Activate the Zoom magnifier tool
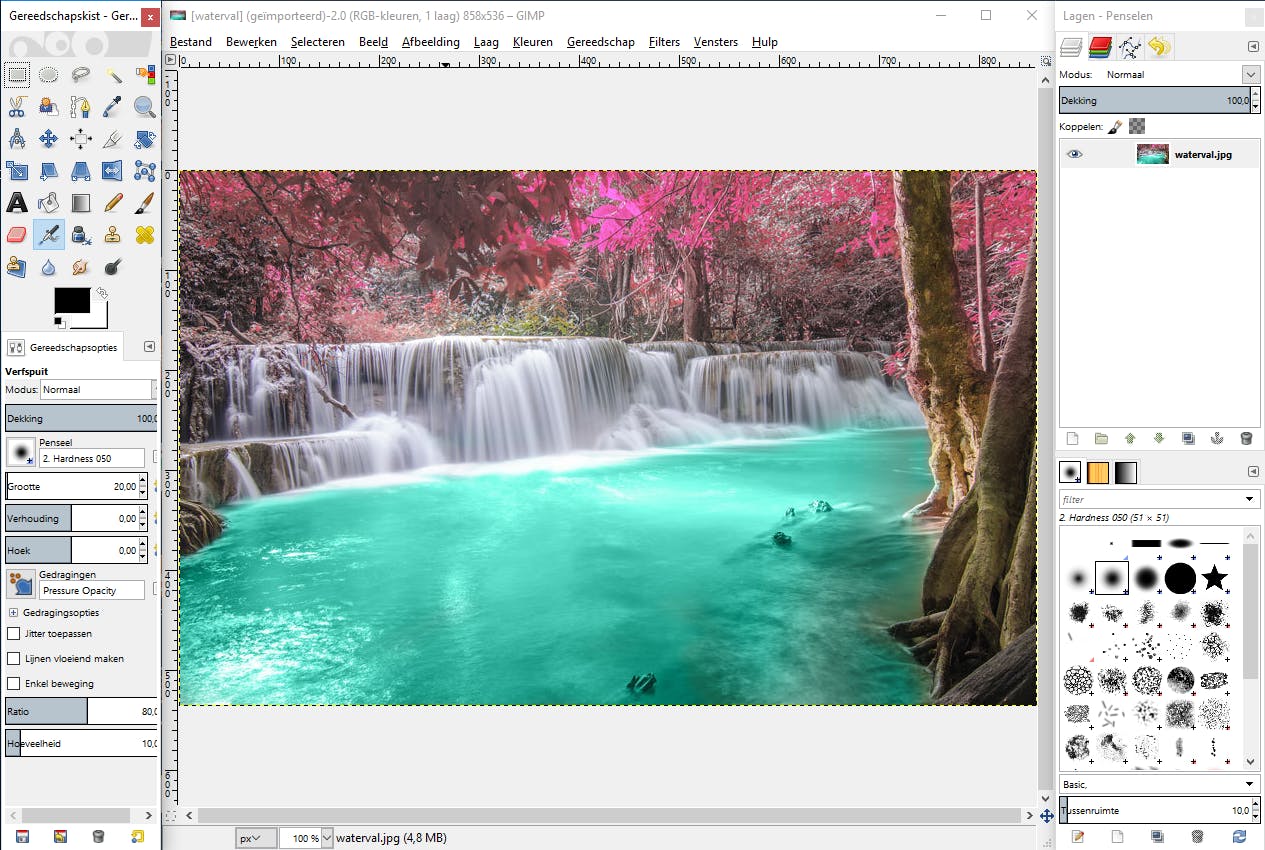 click(145, 106)
